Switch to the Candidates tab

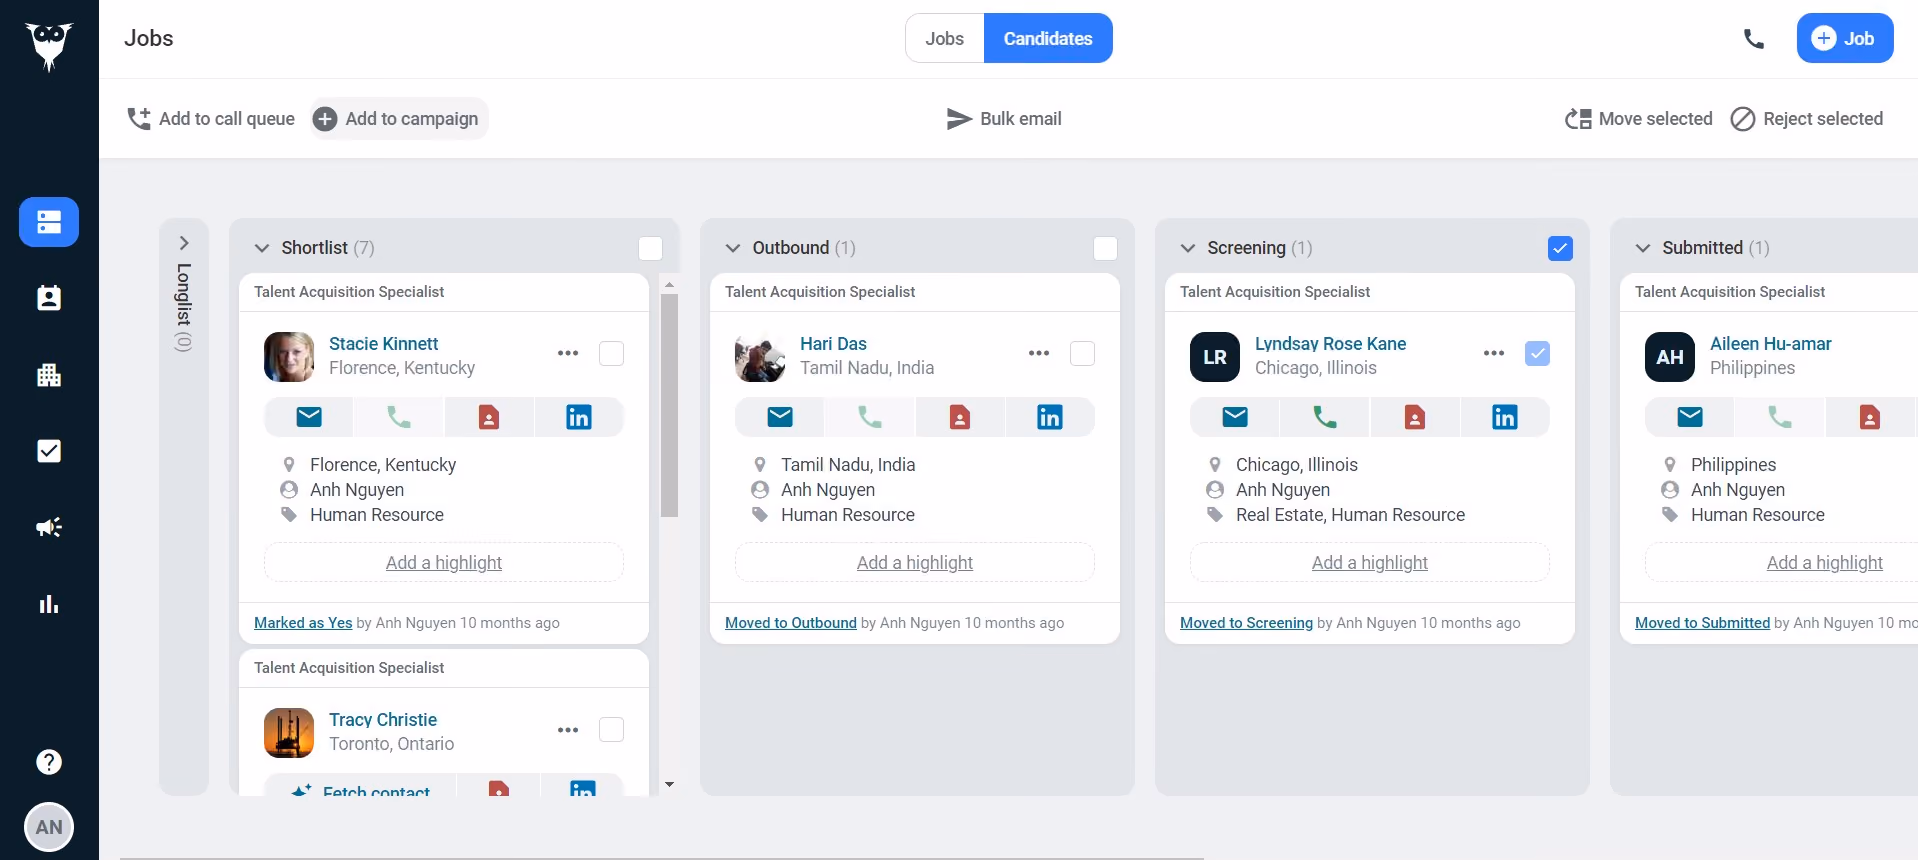point(1048,38)
